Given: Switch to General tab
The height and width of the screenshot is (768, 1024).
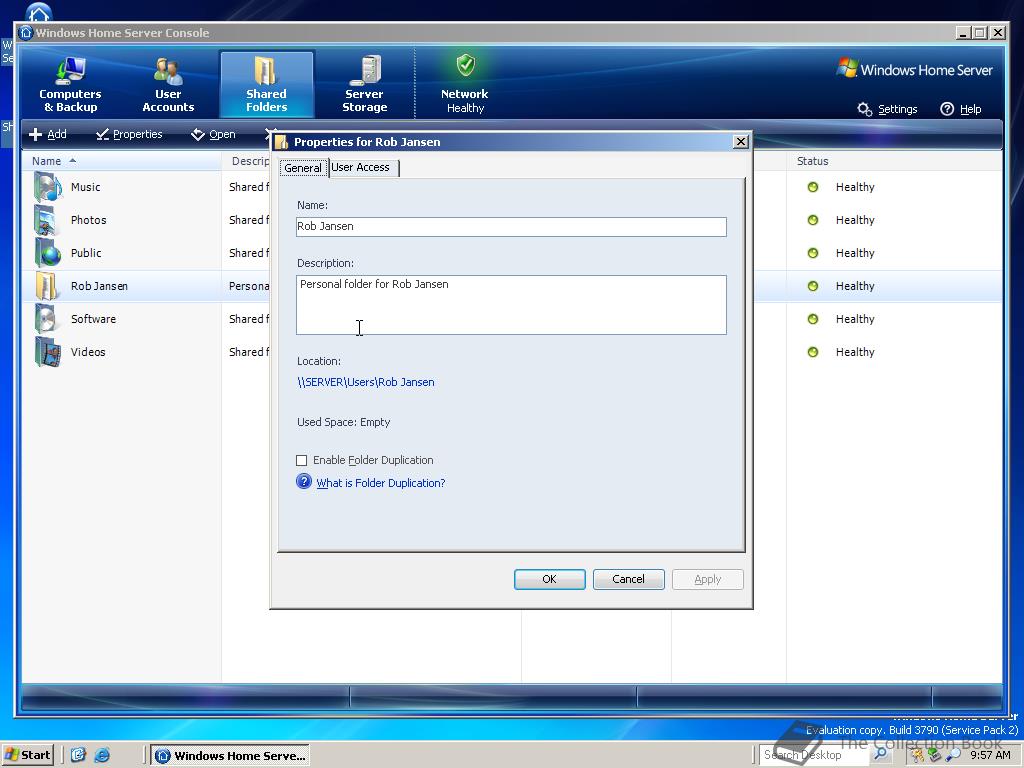Looking at the screenshot, I should 303,168.
